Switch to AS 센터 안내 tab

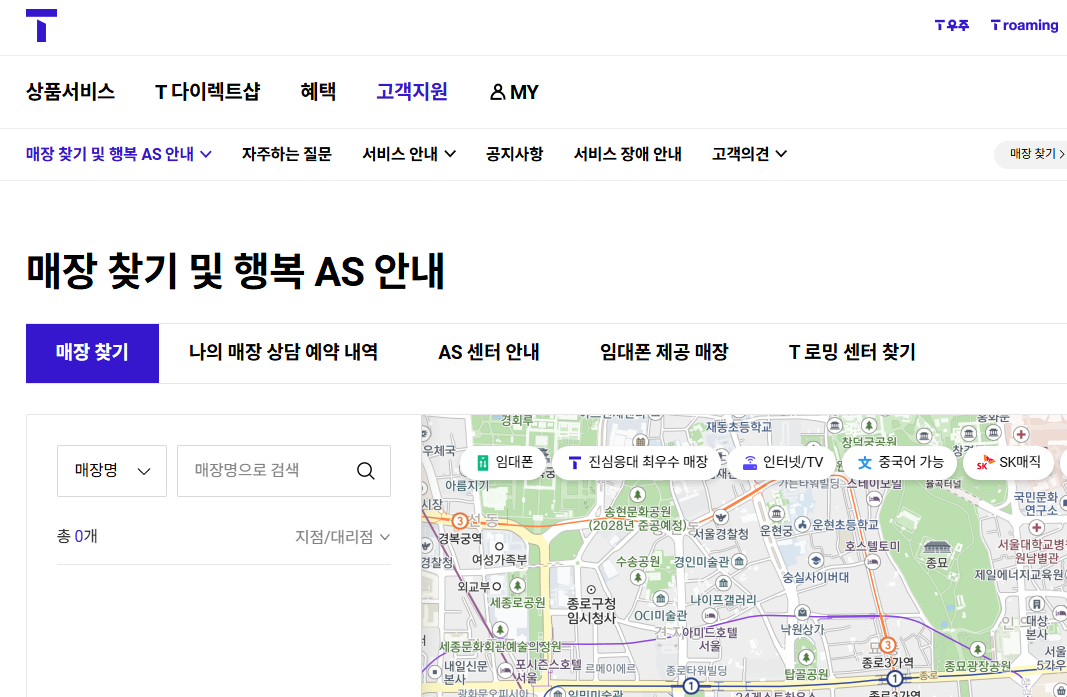(x=489, y=353)
